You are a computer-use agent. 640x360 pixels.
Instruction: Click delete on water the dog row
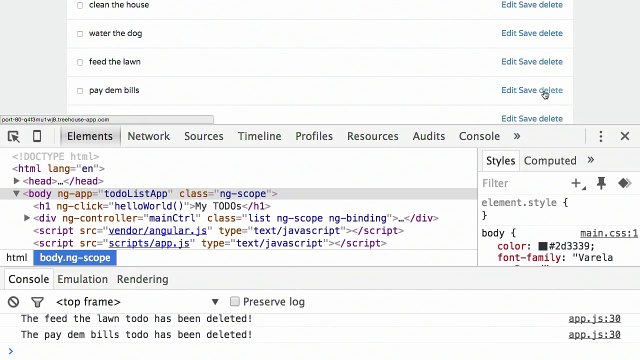[551, 33]
